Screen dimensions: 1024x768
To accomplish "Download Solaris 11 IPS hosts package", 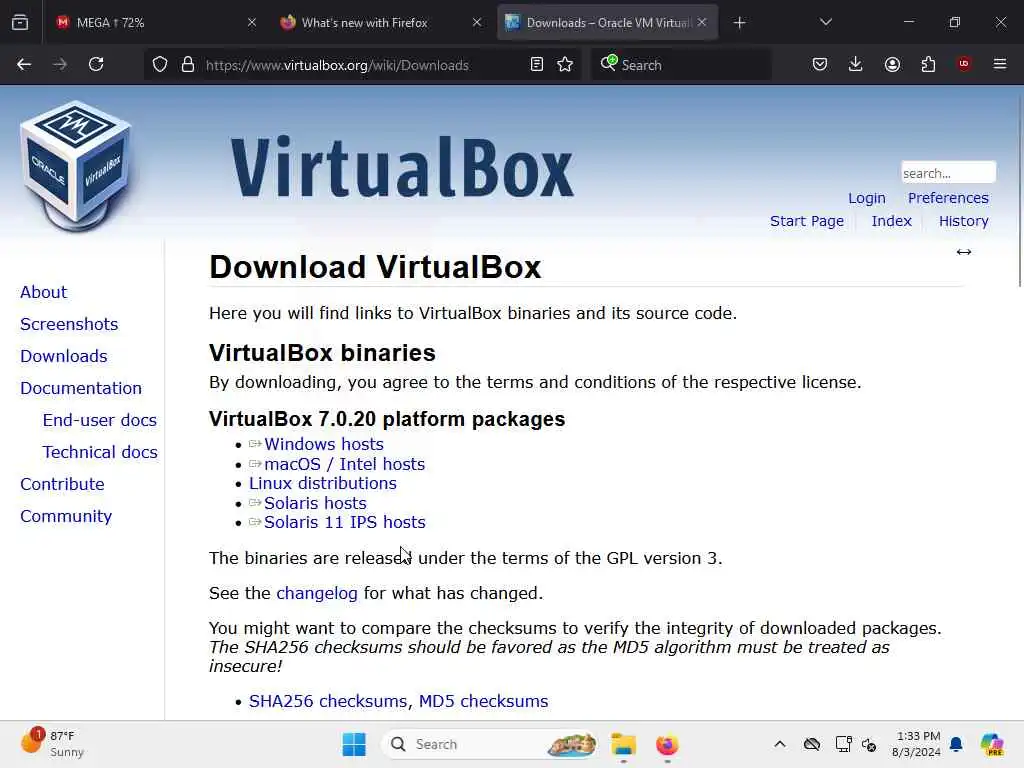I will tap(345, 522).
